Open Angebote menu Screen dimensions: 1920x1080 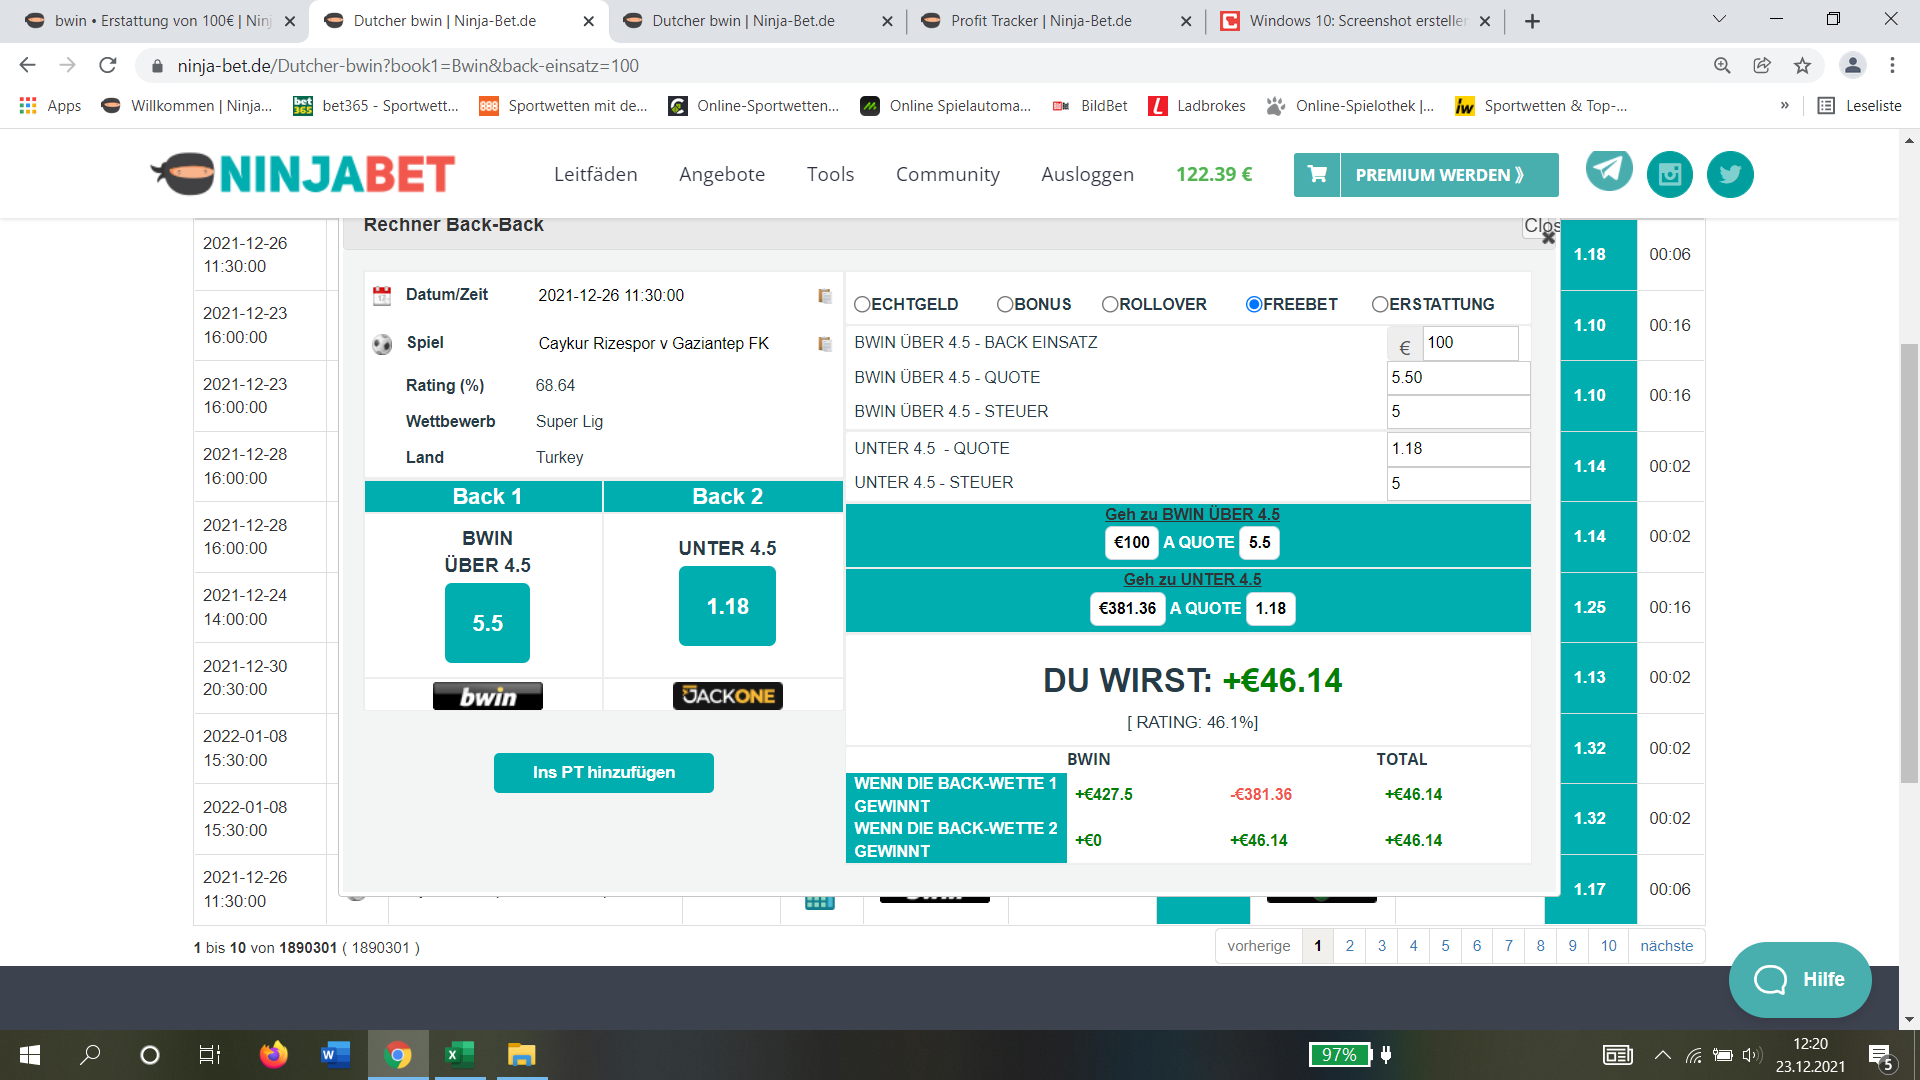[722, 174]
